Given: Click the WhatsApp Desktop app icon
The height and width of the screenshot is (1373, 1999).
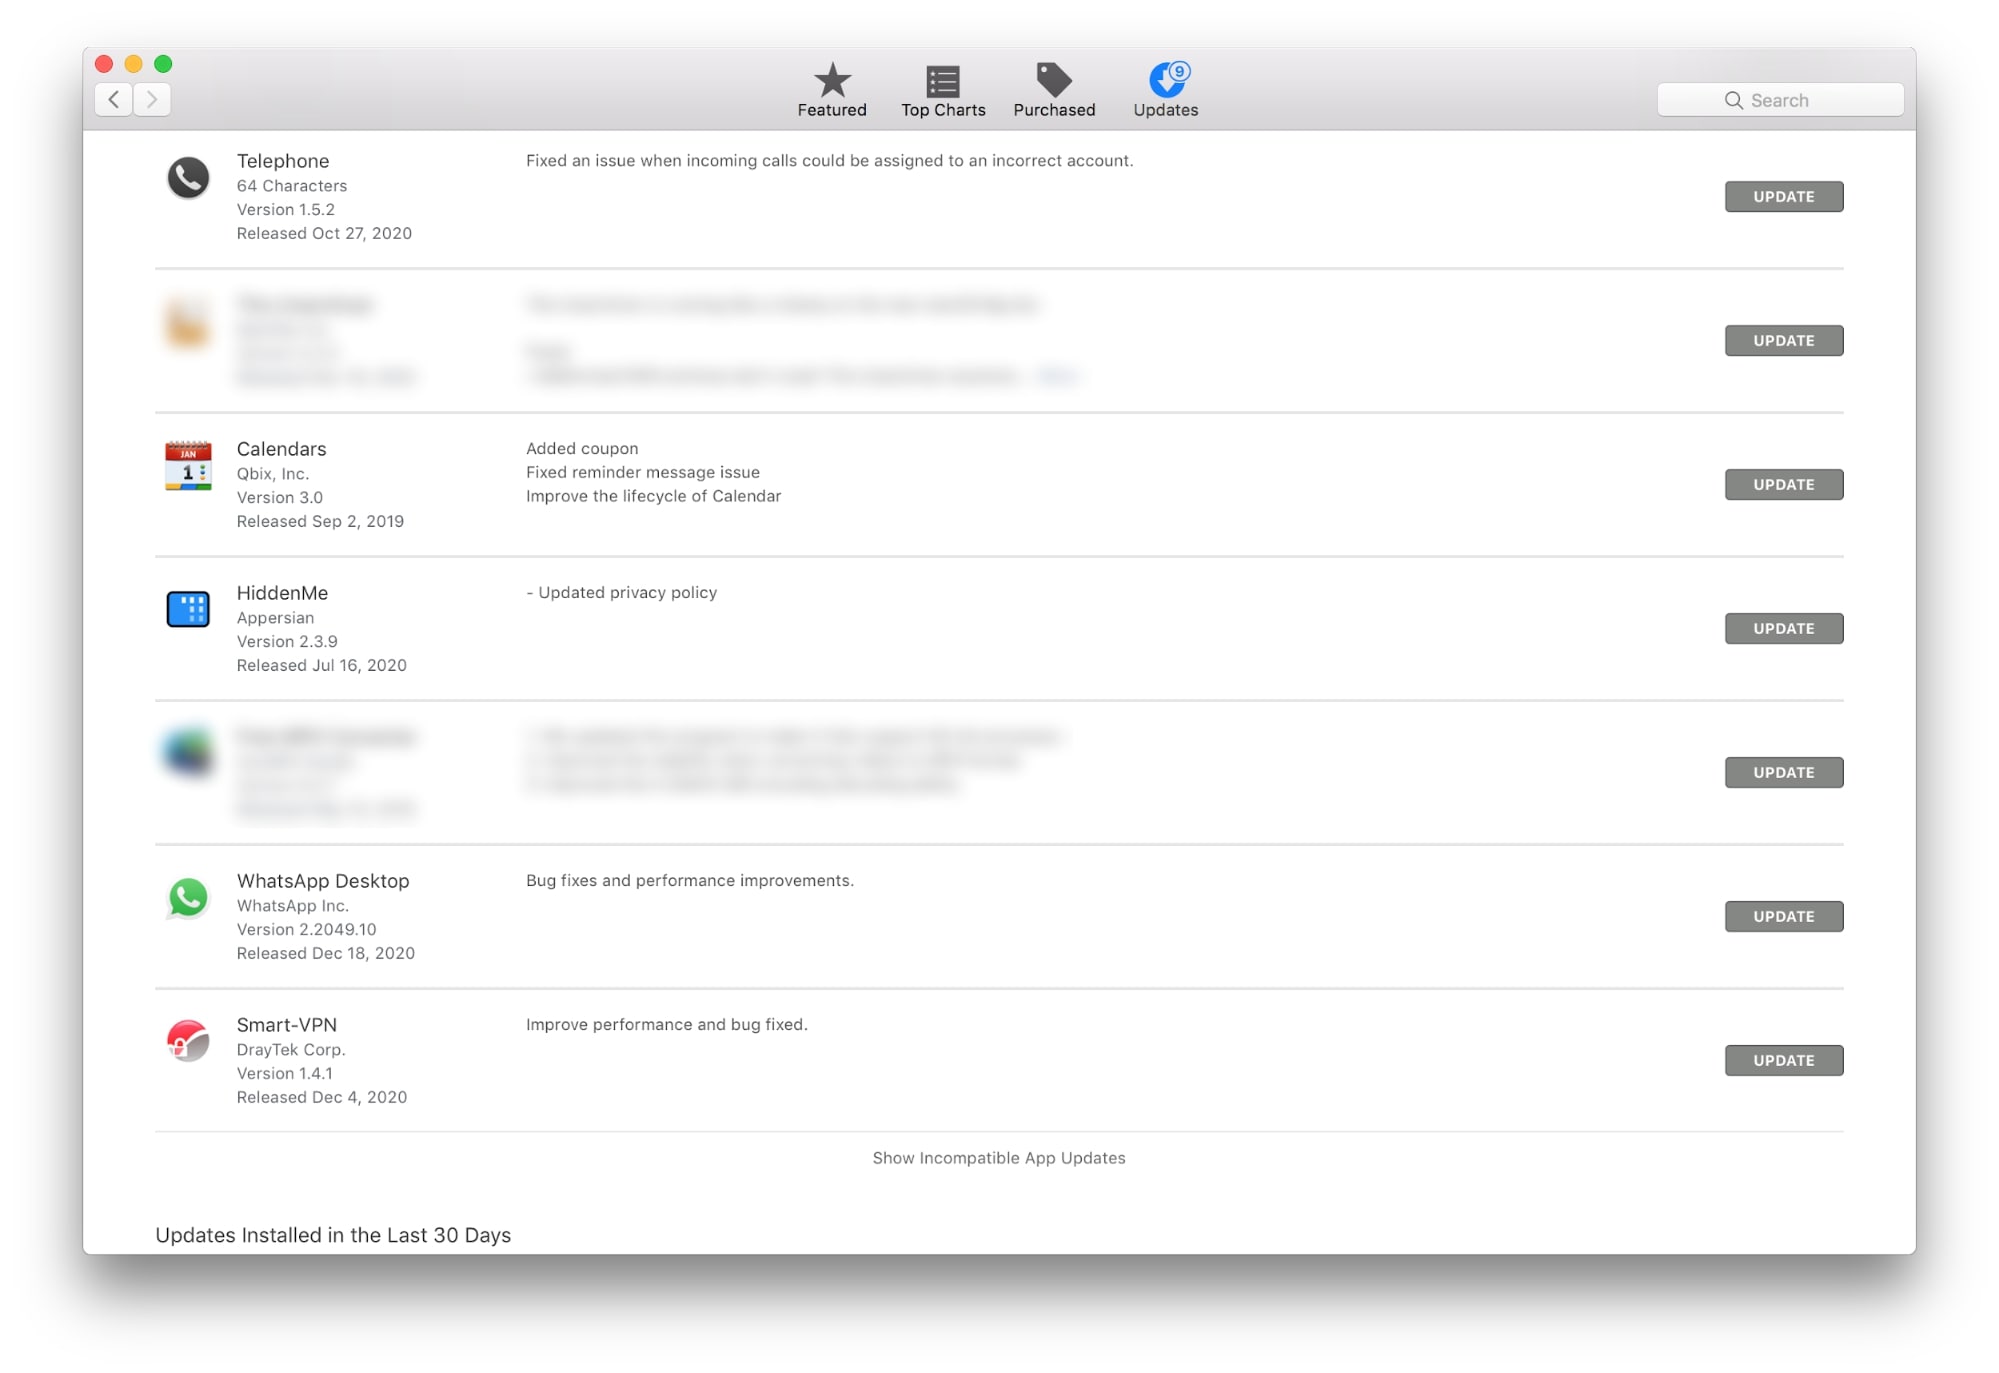Looking at the screenshot, I should (x=188, y=897).
